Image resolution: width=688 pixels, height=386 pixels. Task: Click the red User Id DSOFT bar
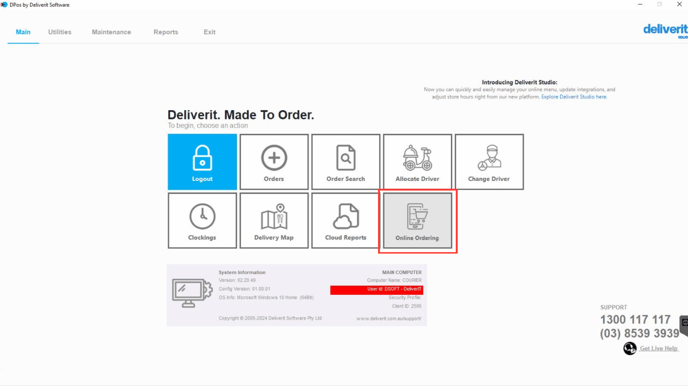[x=376, y=290]
